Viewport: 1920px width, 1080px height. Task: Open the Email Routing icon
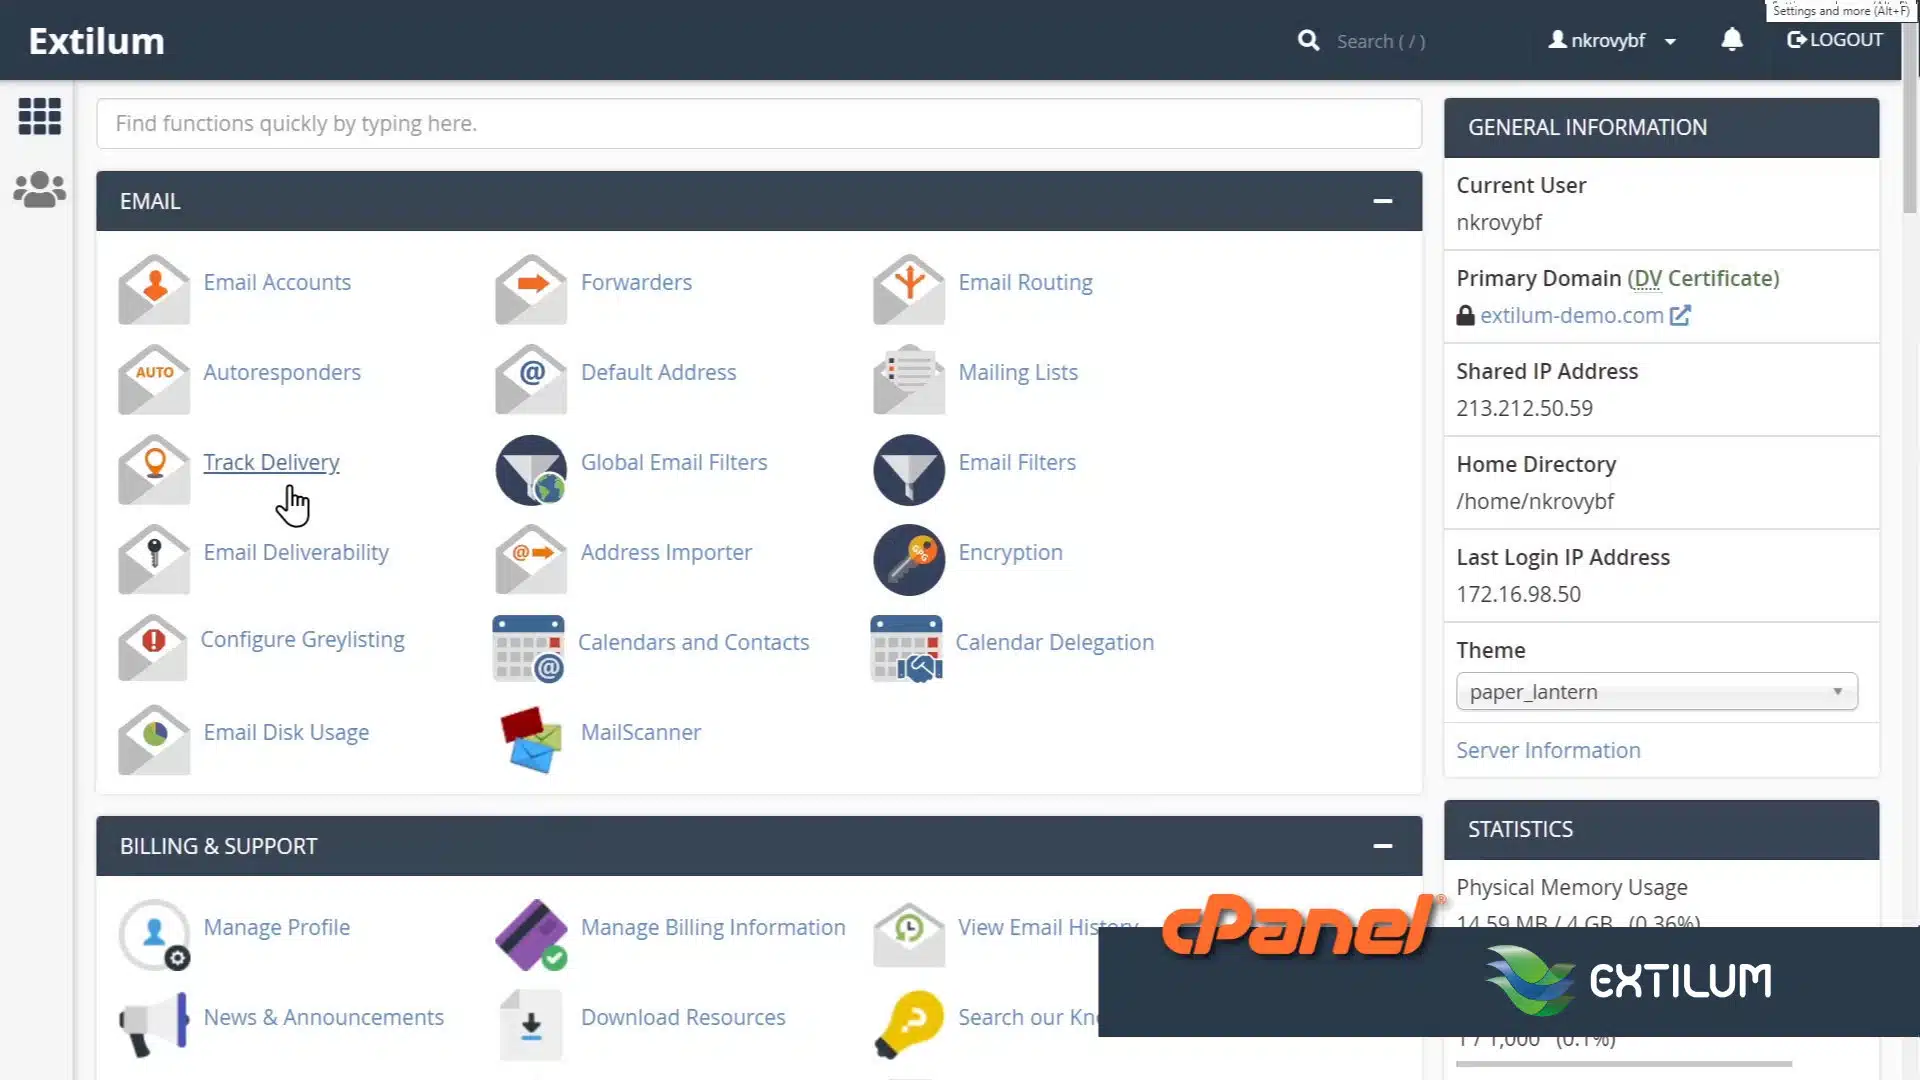point(909,289)
